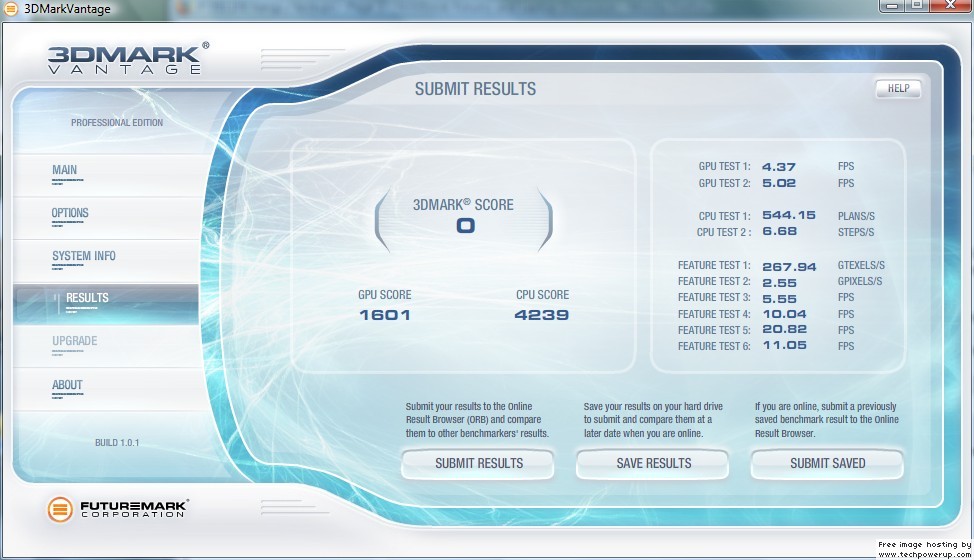Click the 3DMARK SCORE label
The height and width of the screenshot is (560, 974).
tap(463, 204)
